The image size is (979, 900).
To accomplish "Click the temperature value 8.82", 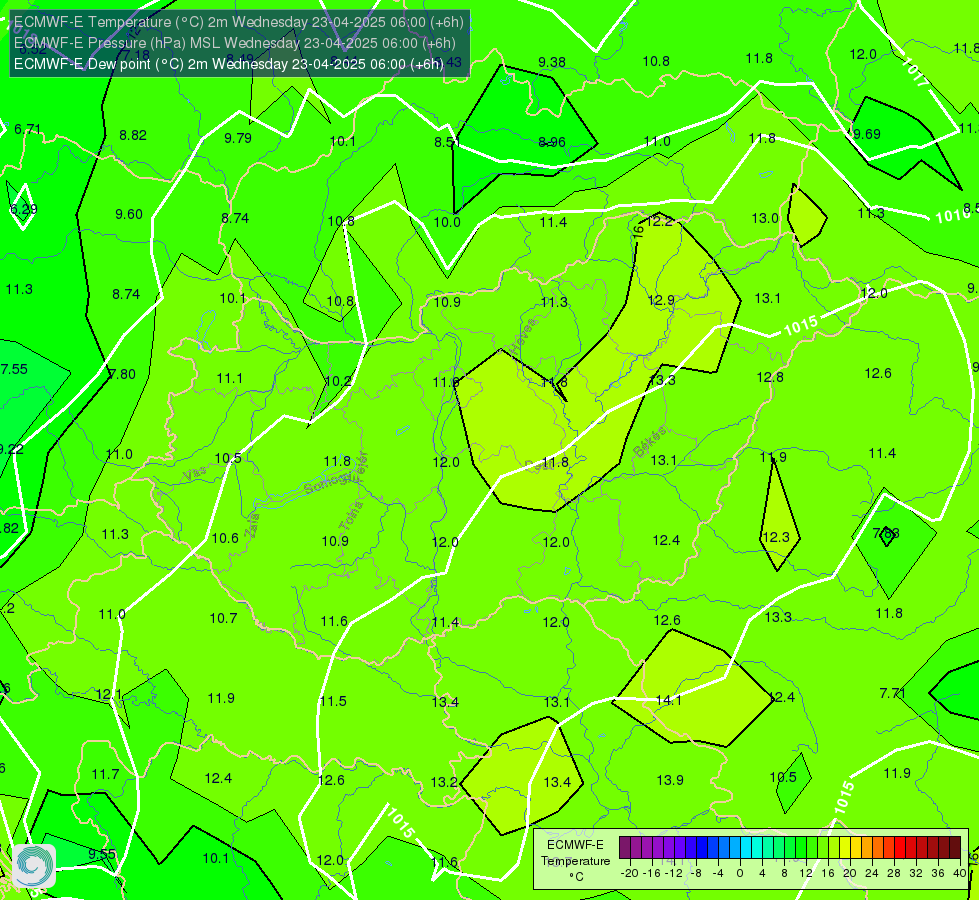I will tap(133, 136).
